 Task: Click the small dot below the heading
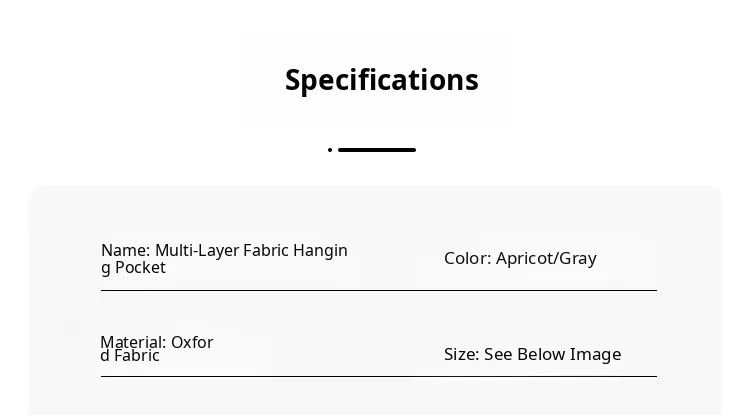click(x=330, y=150)
